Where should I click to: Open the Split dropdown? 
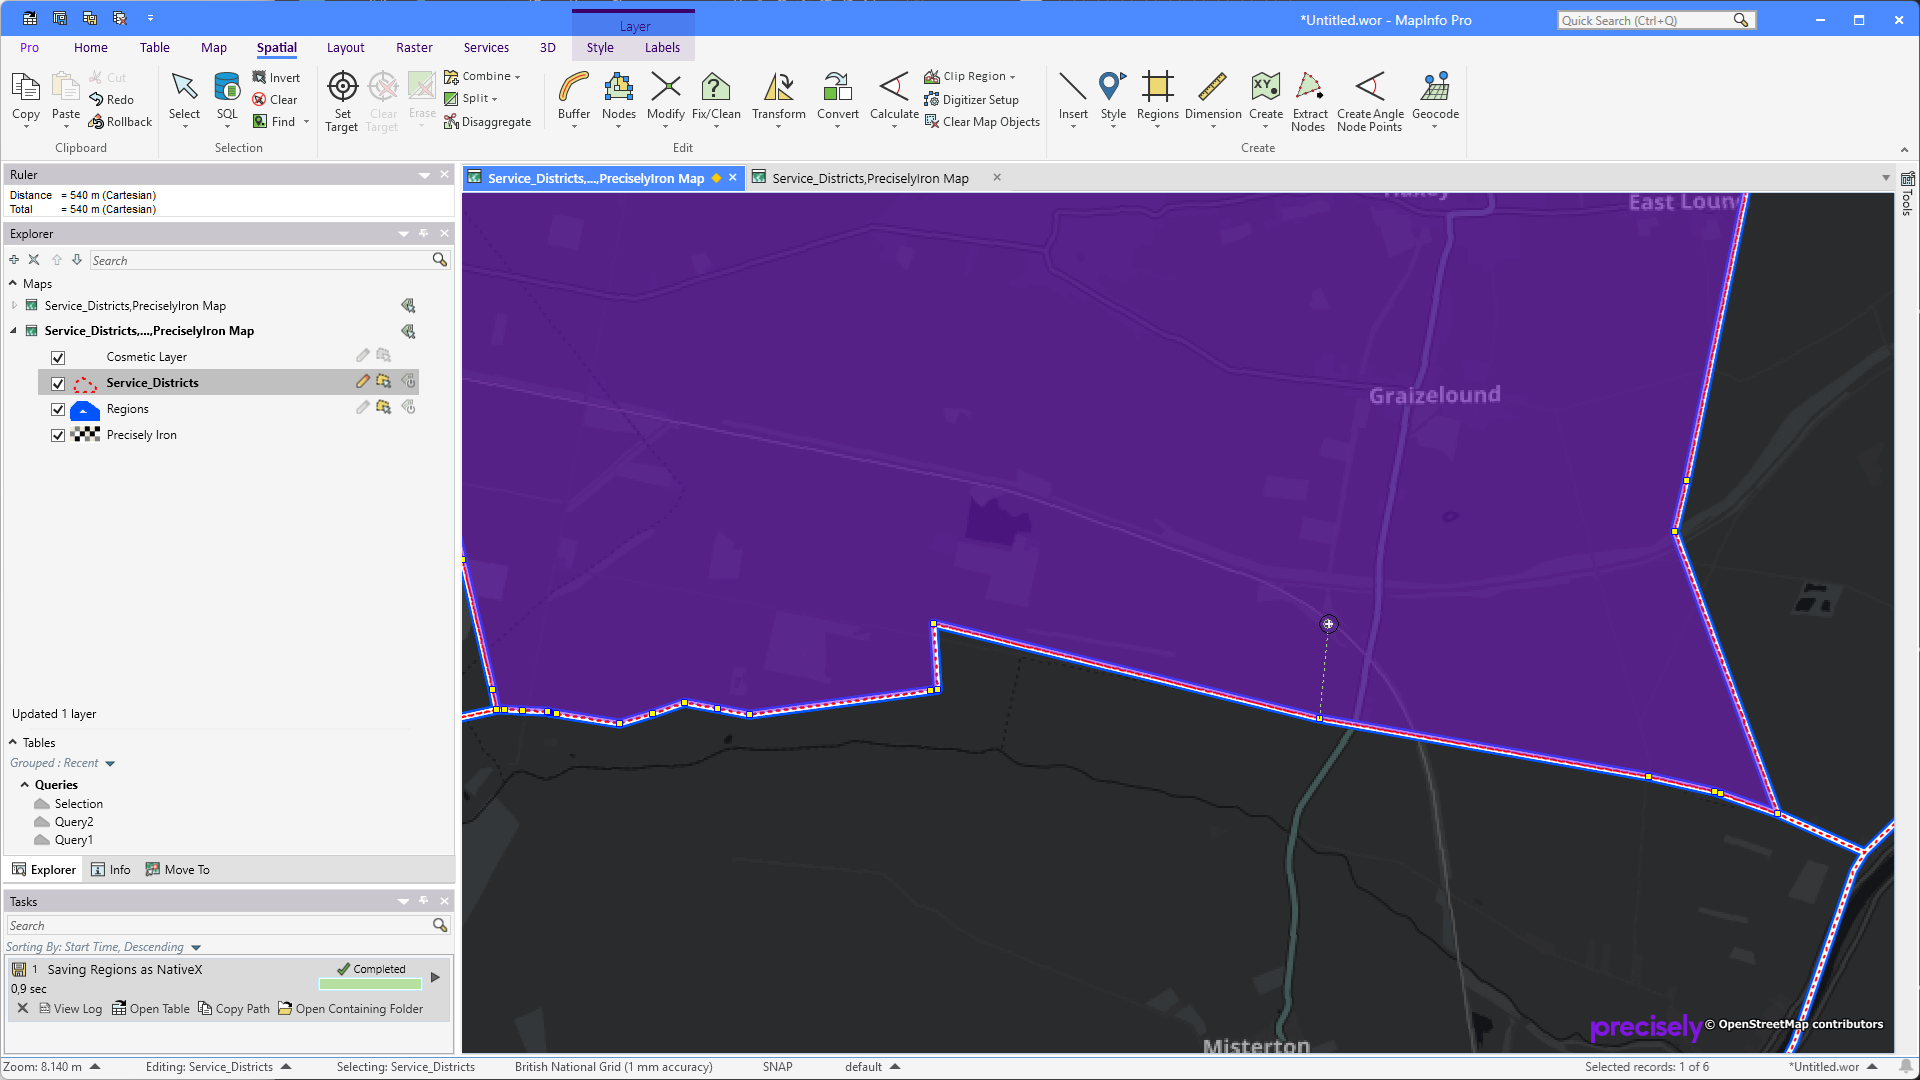pos(471,99)
